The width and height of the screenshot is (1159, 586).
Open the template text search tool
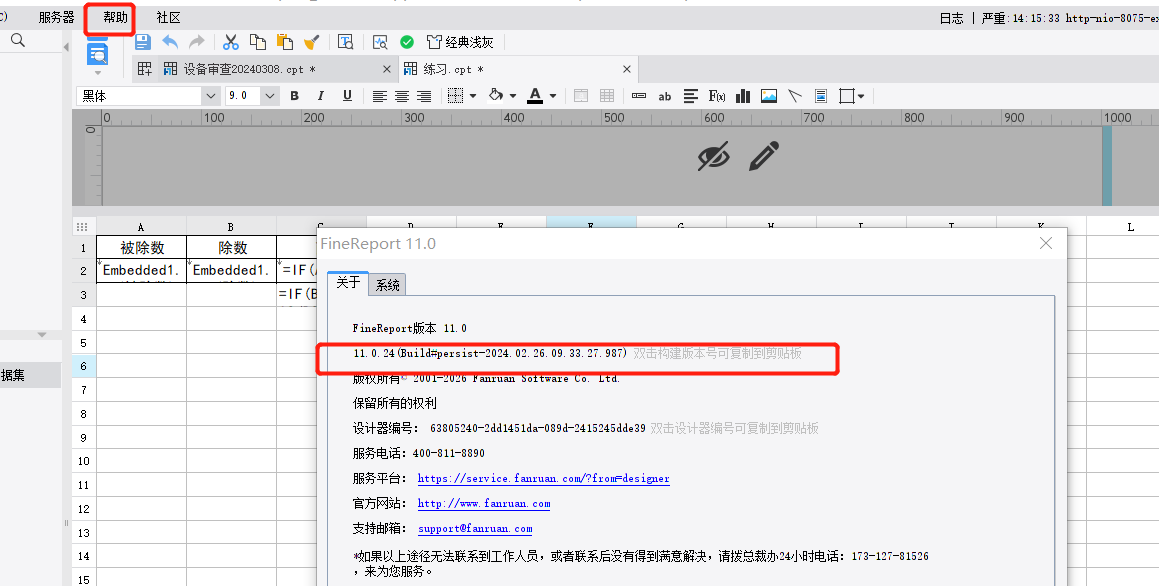pyautogui.click(x=345, y=42)
